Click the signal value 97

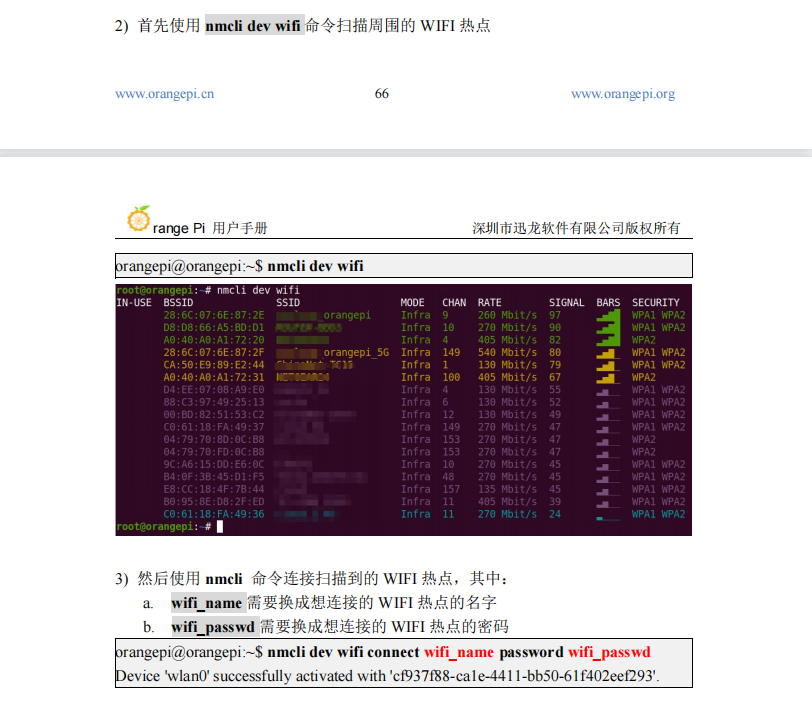tap(555, 315)
